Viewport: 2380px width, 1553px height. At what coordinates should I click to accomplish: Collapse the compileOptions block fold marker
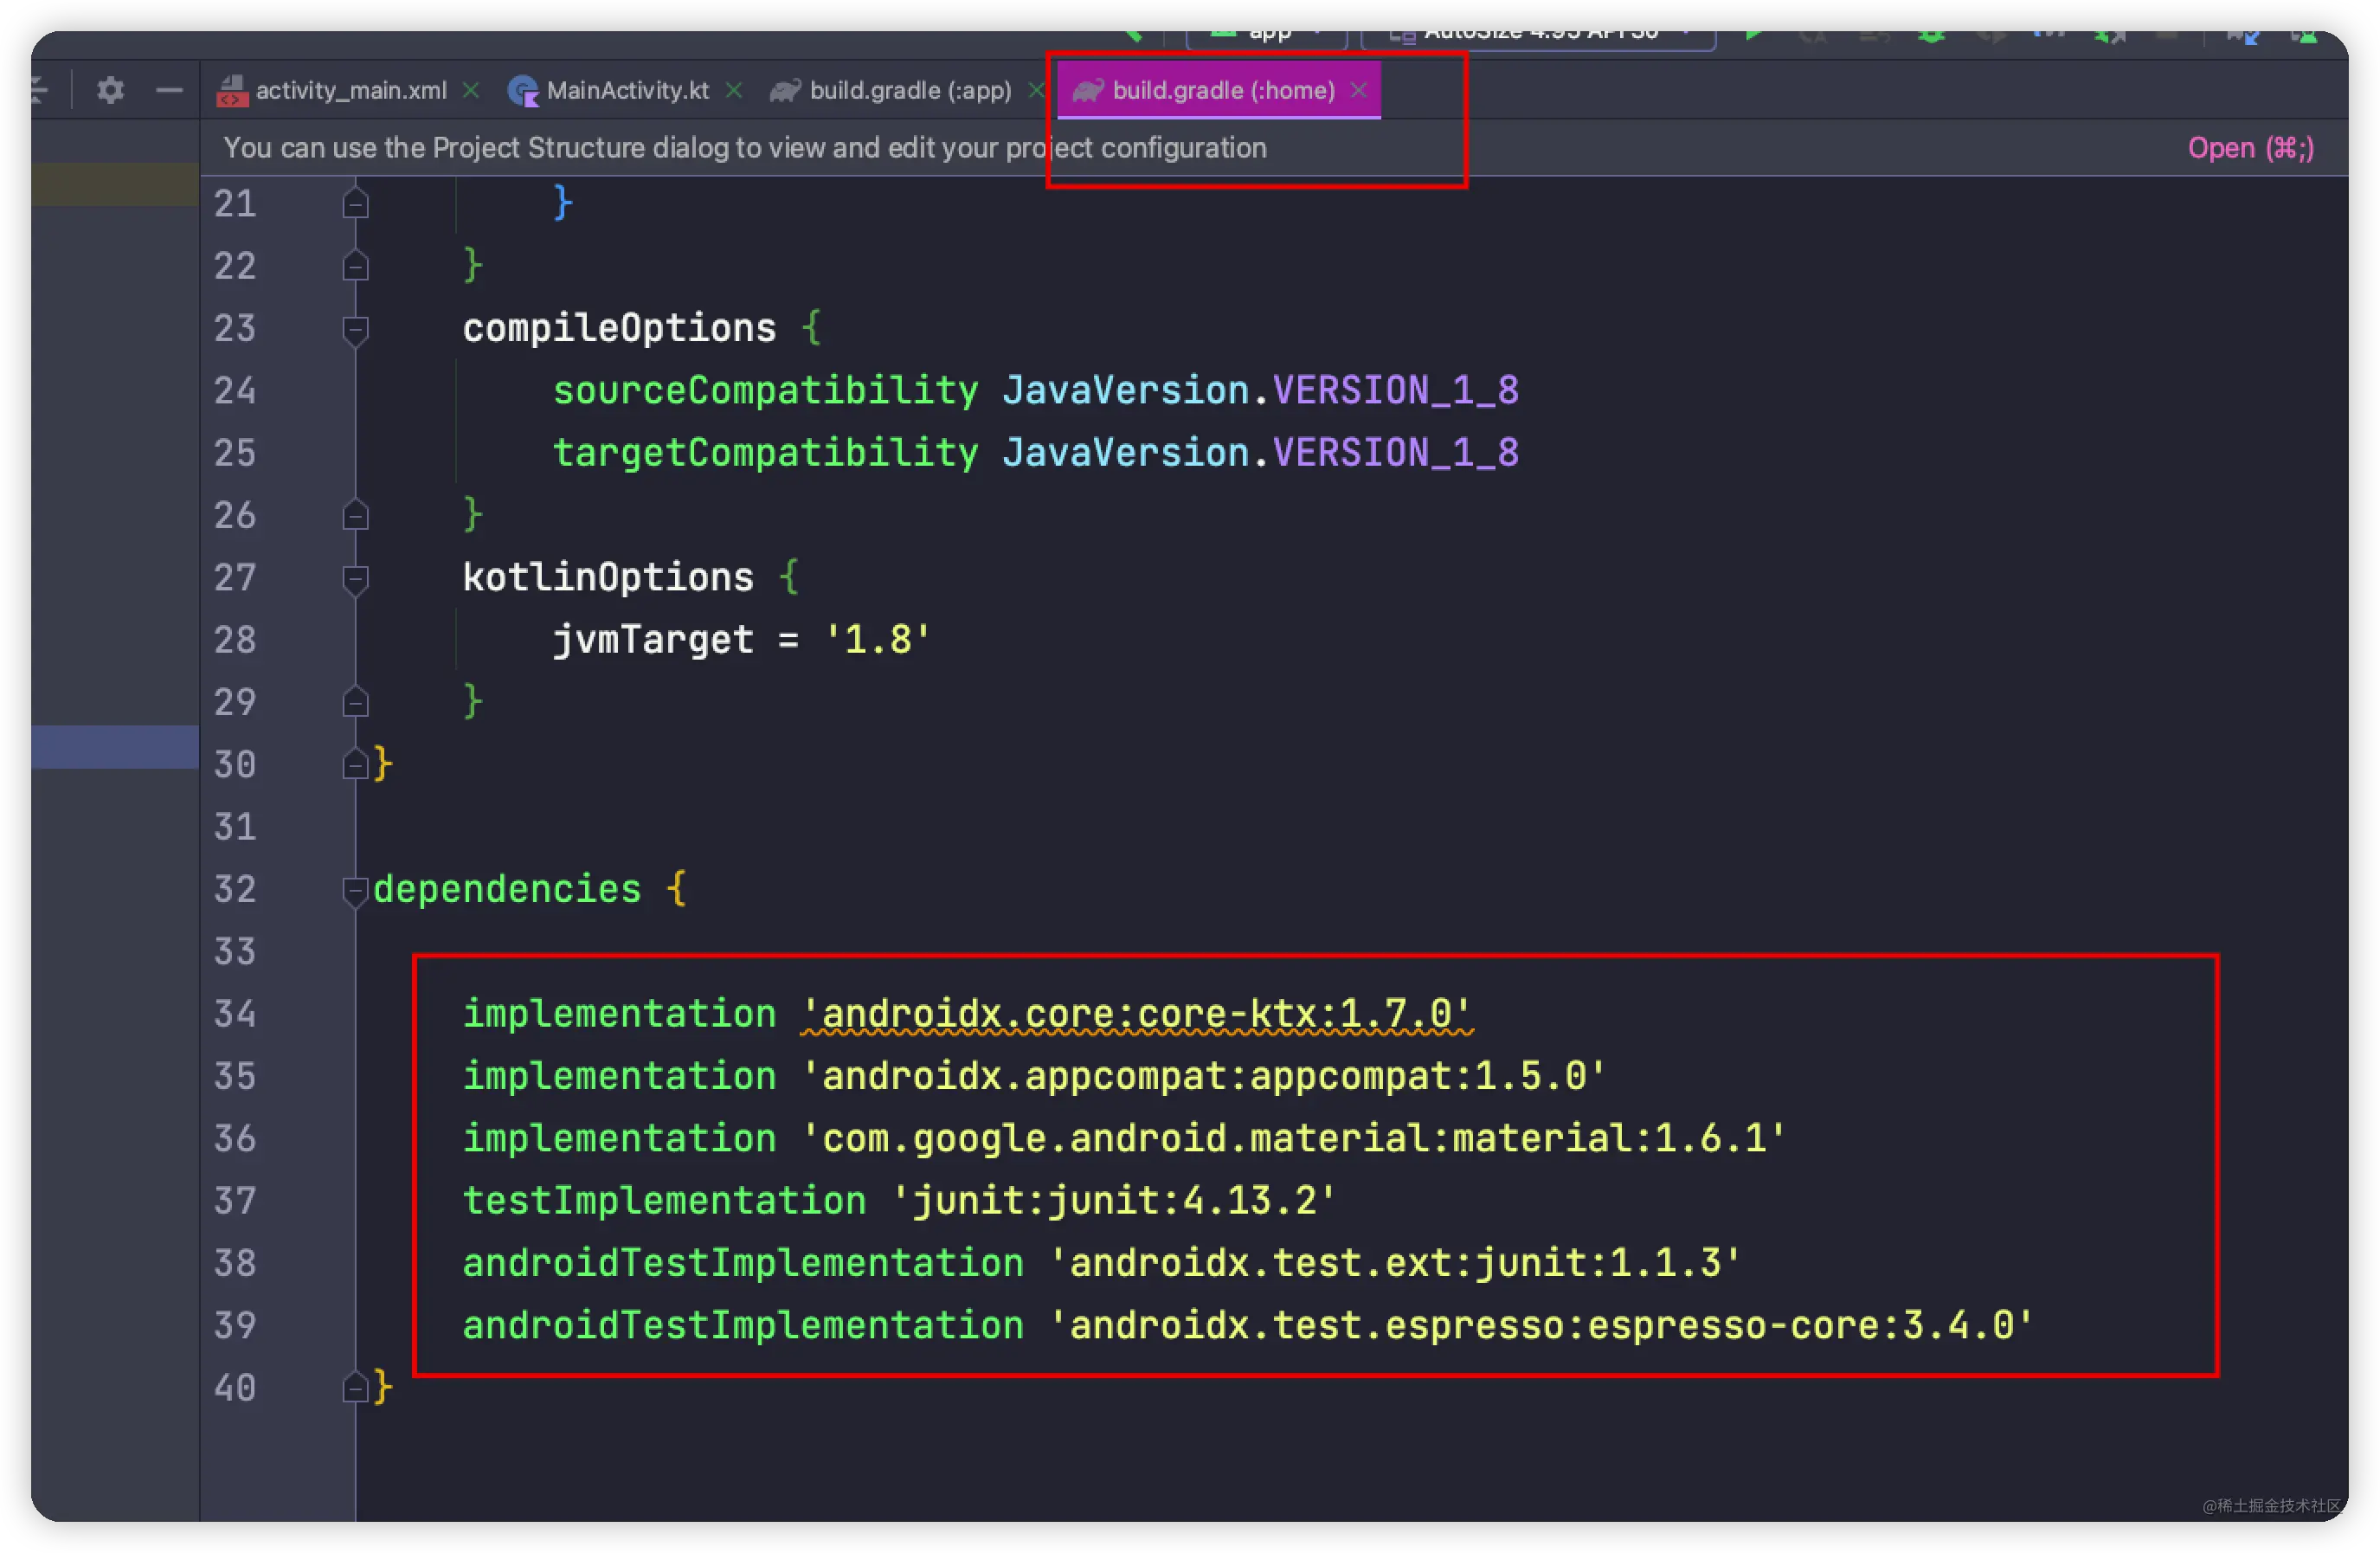[x=355, y=328]
